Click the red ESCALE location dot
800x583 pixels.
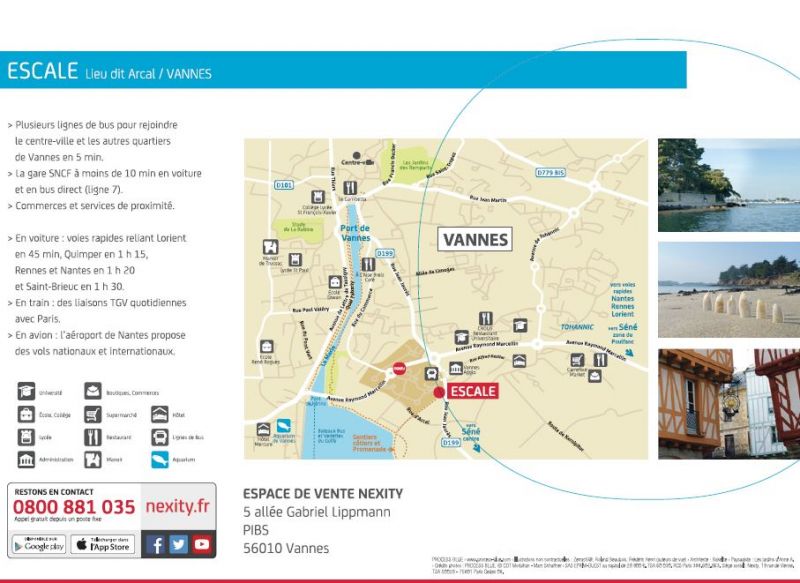coord(439,392)
